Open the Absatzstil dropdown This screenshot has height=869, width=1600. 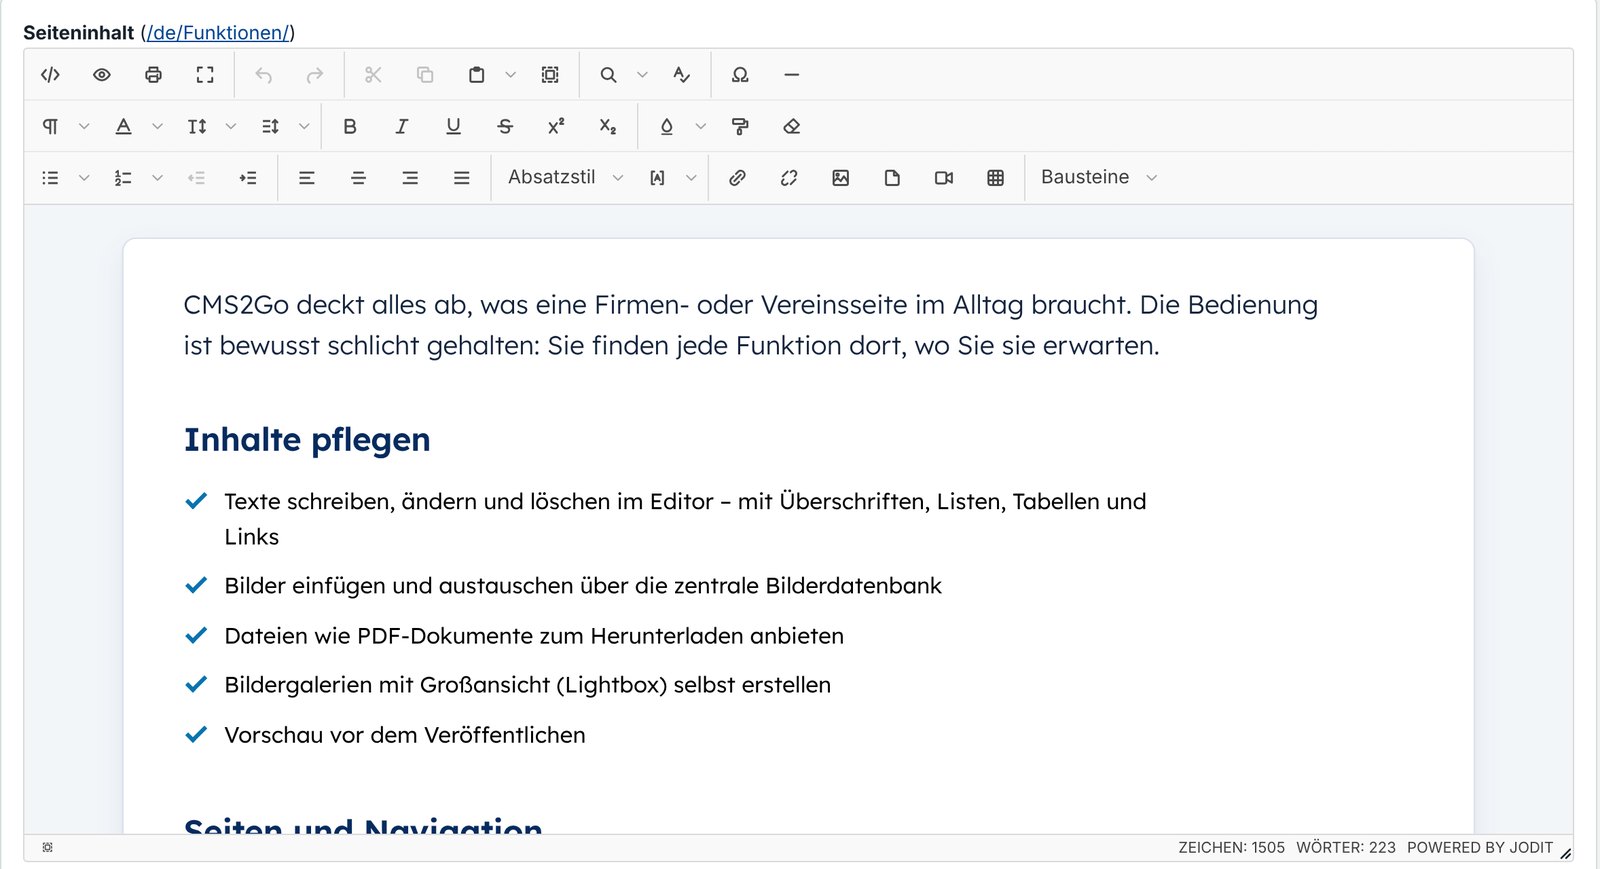pyautogui.click(x=565, y=177)
